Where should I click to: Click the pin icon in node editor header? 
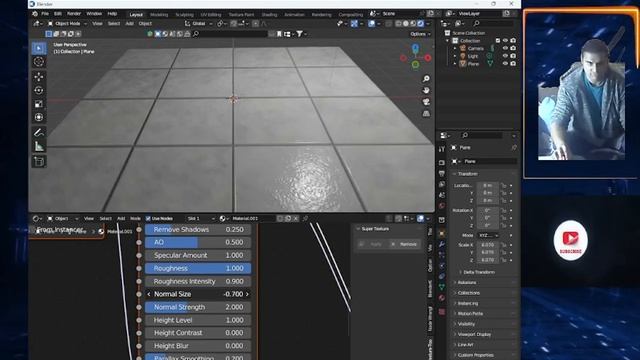click(305, 219)
